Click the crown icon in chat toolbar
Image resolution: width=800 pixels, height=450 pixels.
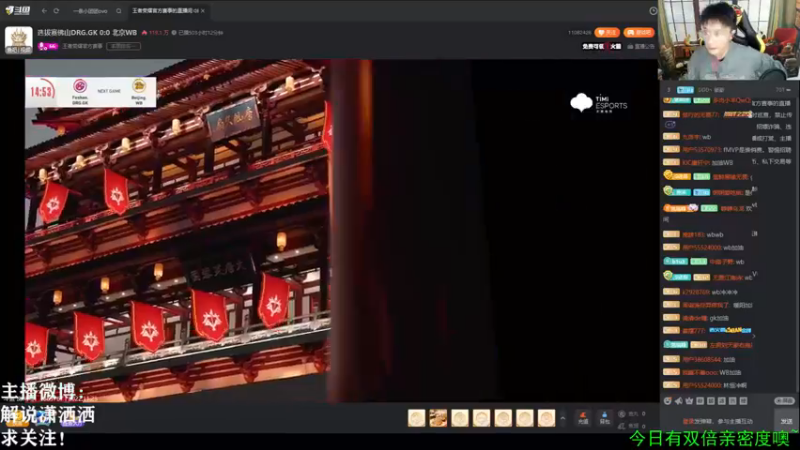[x=689, y=401]
